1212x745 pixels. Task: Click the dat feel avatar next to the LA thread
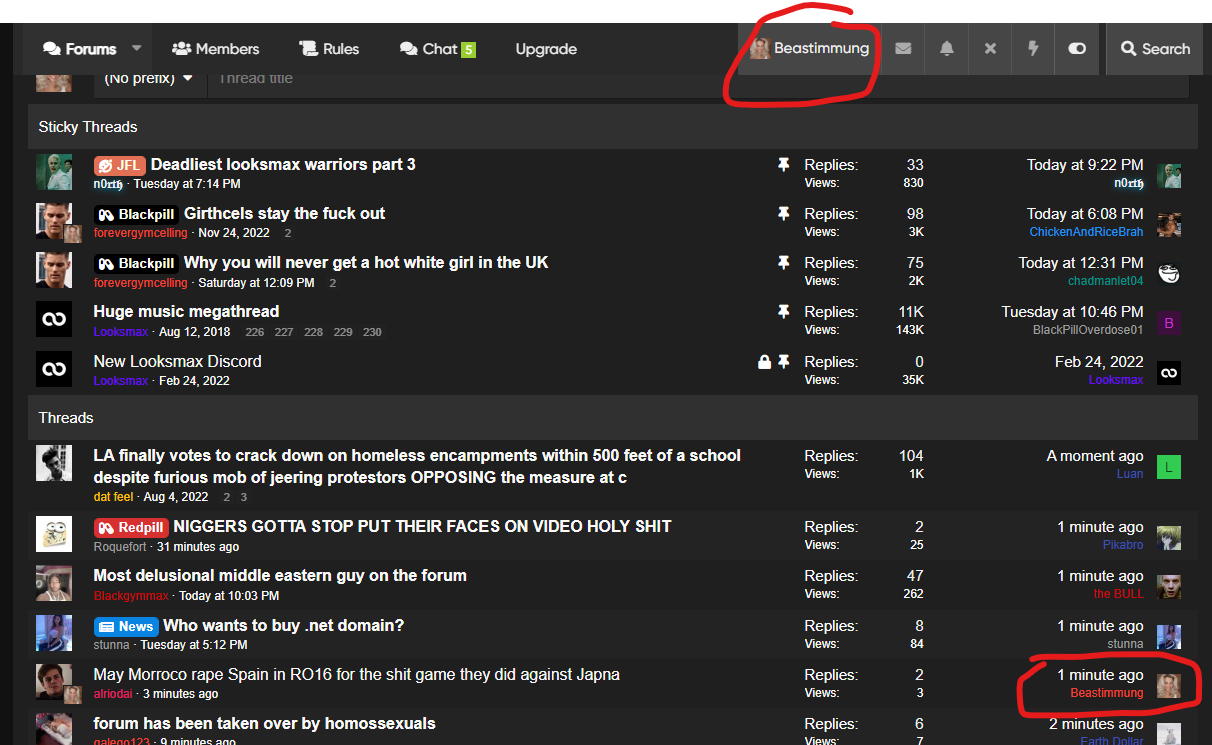(54, 463)
